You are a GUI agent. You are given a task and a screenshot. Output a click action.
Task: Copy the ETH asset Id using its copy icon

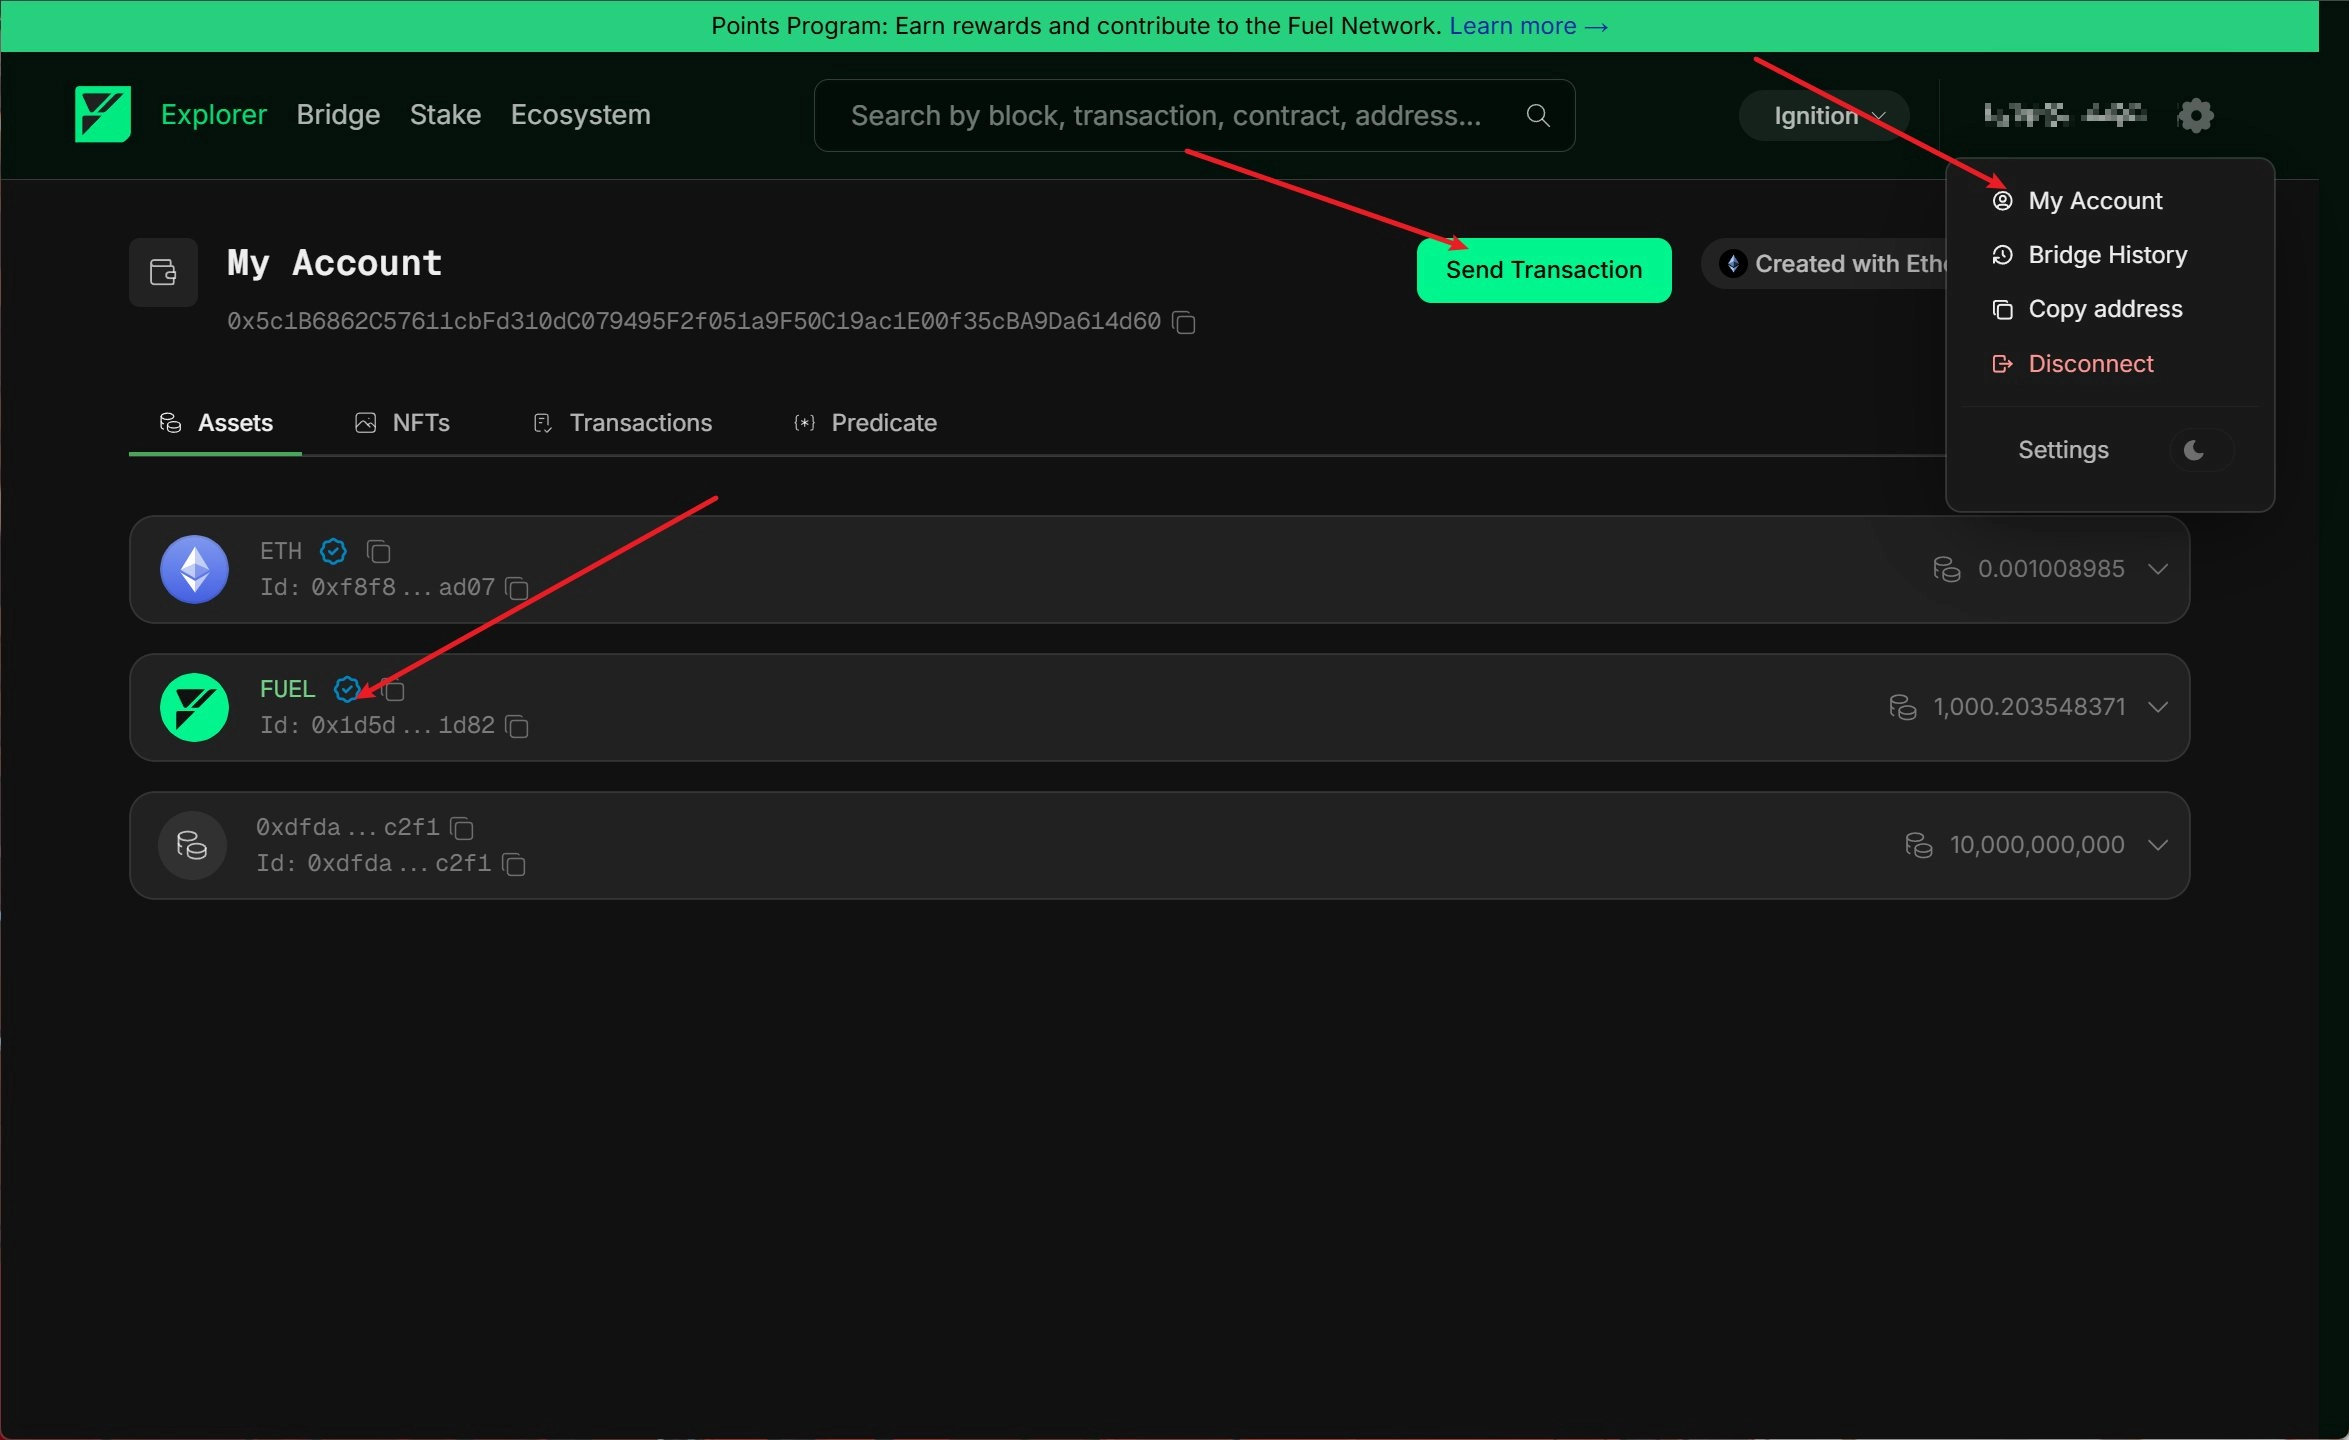pos(516,589)
